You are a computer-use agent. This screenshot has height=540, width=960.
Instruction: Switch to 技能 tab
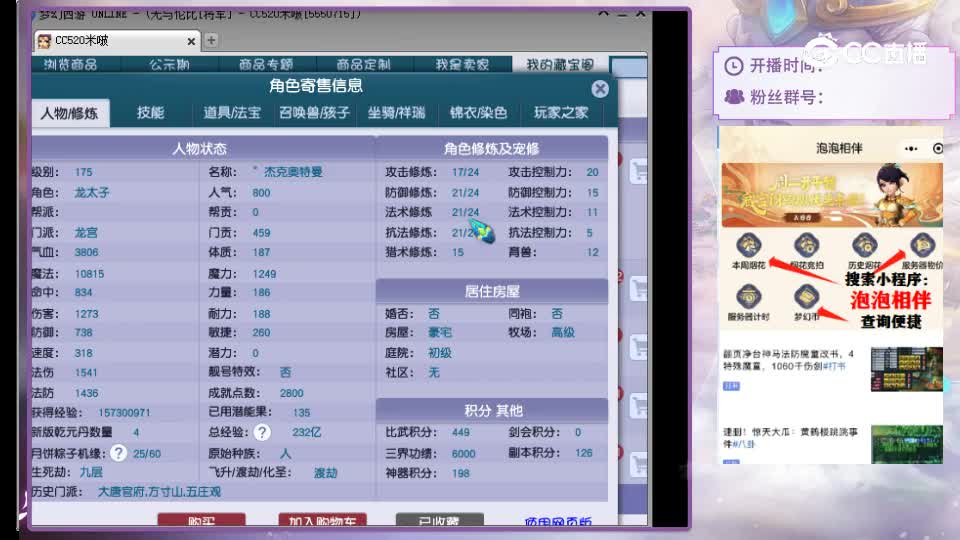click(x=150, y=113)
